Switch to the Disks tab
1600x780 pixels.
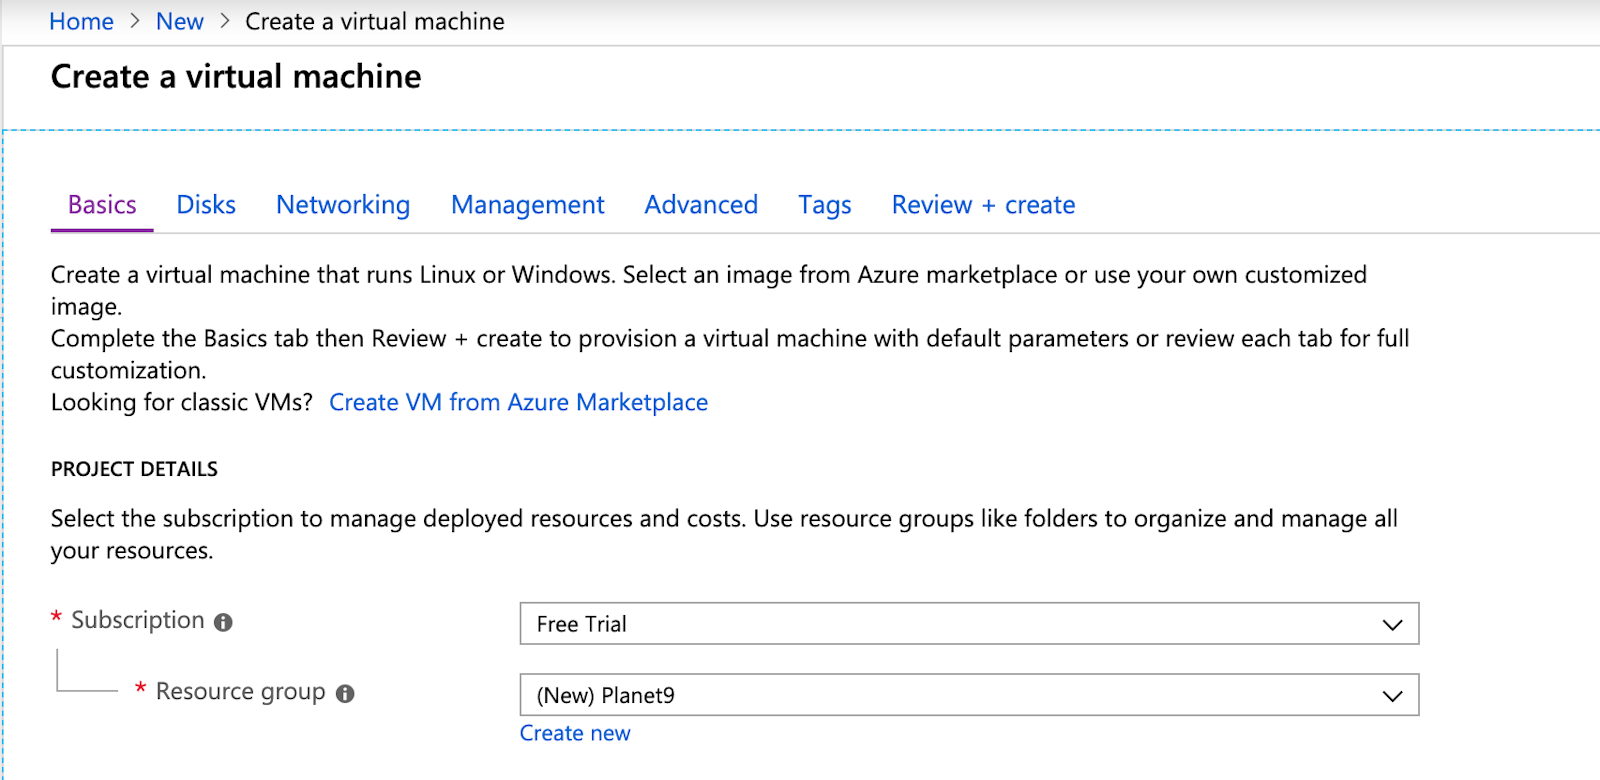point(206,205)
